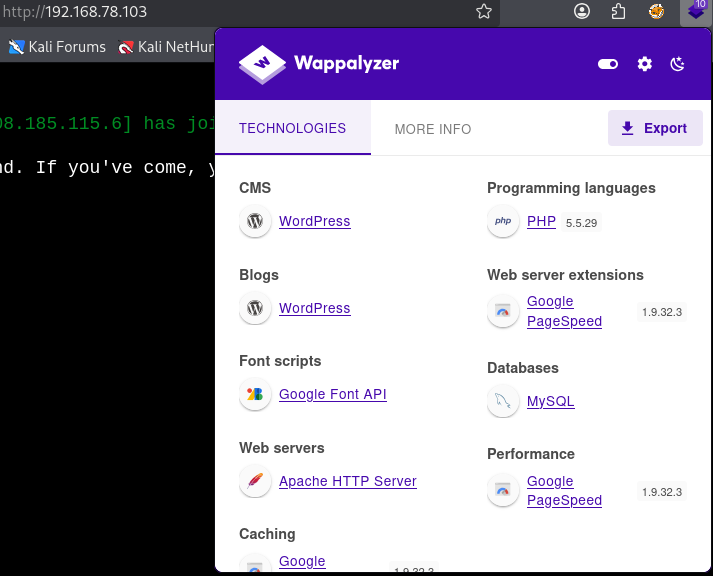Select the TECHNOLOGIES tab
Image resolution: width=713 pixels, height=576 pixels.
click(292, 128)
